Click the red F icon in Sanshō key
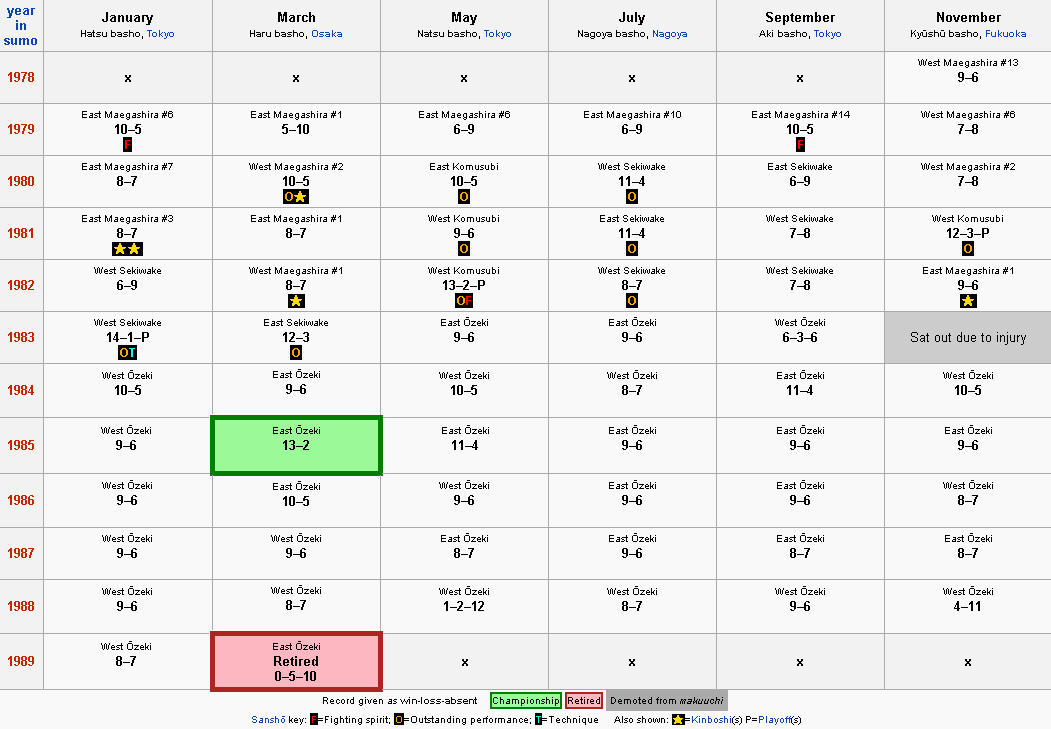The height and width of the screenshot is (729, 1051). pyautogui.click(x=313, y=720)
